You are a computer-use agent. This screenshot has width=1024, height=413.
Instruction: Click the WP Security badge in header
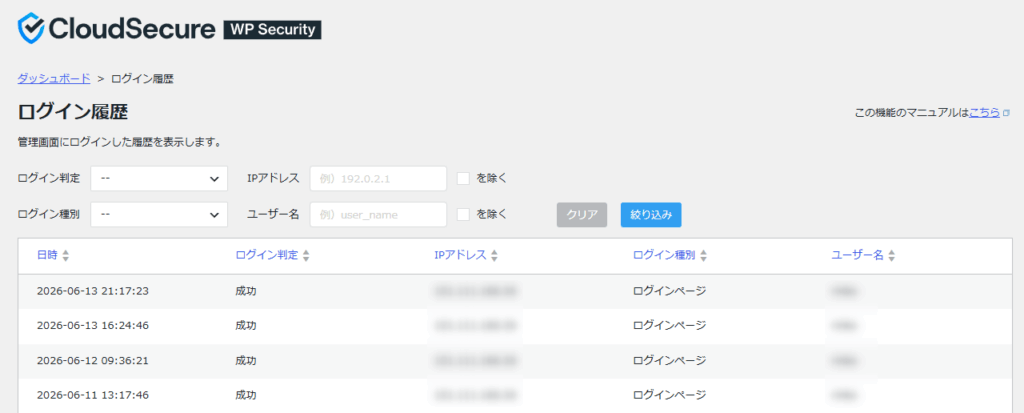pyautogui.click(x=272, y=30)
